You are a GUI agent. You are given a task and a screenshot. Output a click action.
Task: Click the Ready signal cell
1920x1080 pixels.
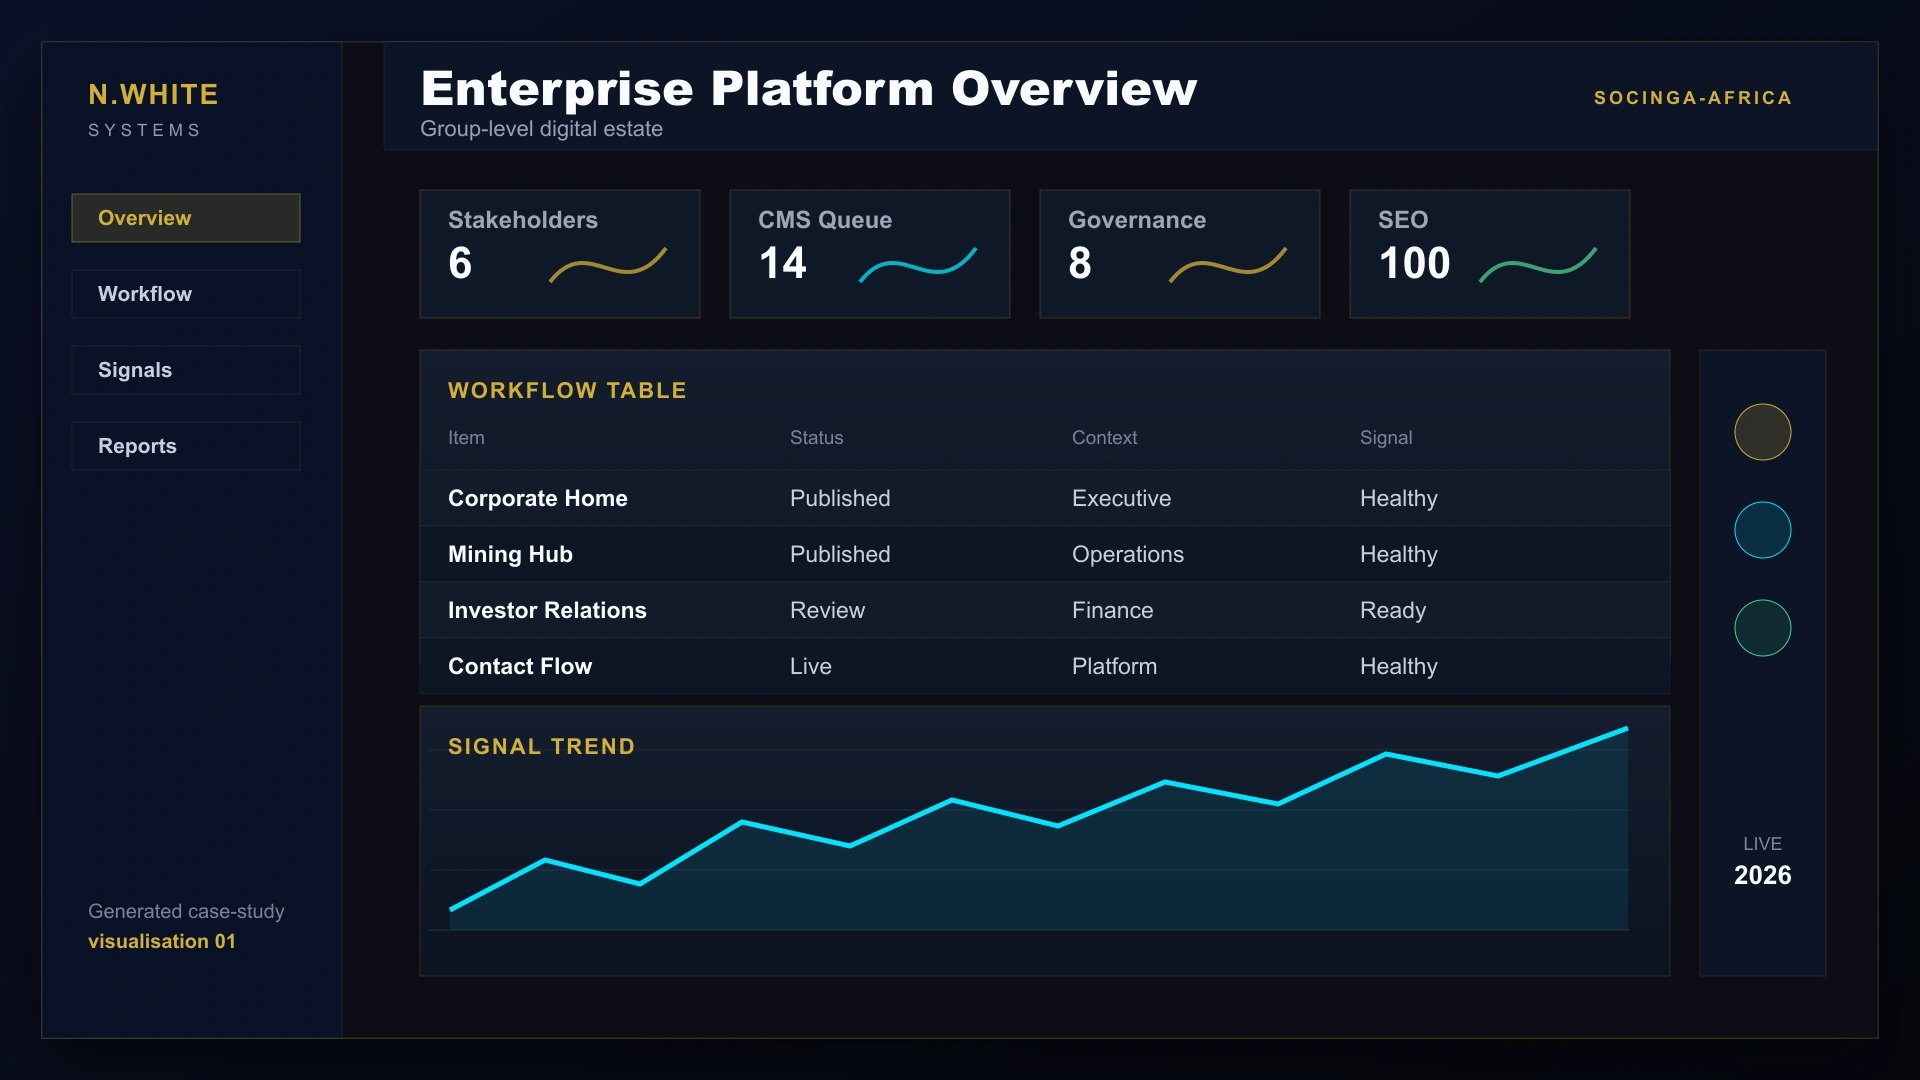[x=1393, y=610]
